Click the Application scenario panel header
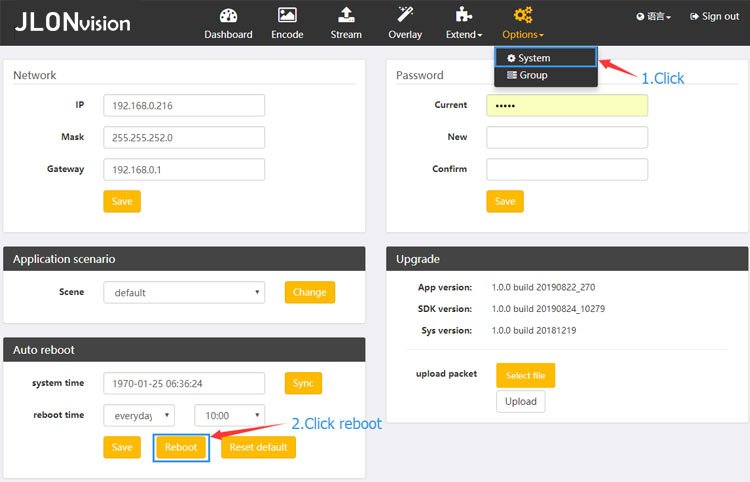This screenshot has width=750, height=482. [184, 259]
